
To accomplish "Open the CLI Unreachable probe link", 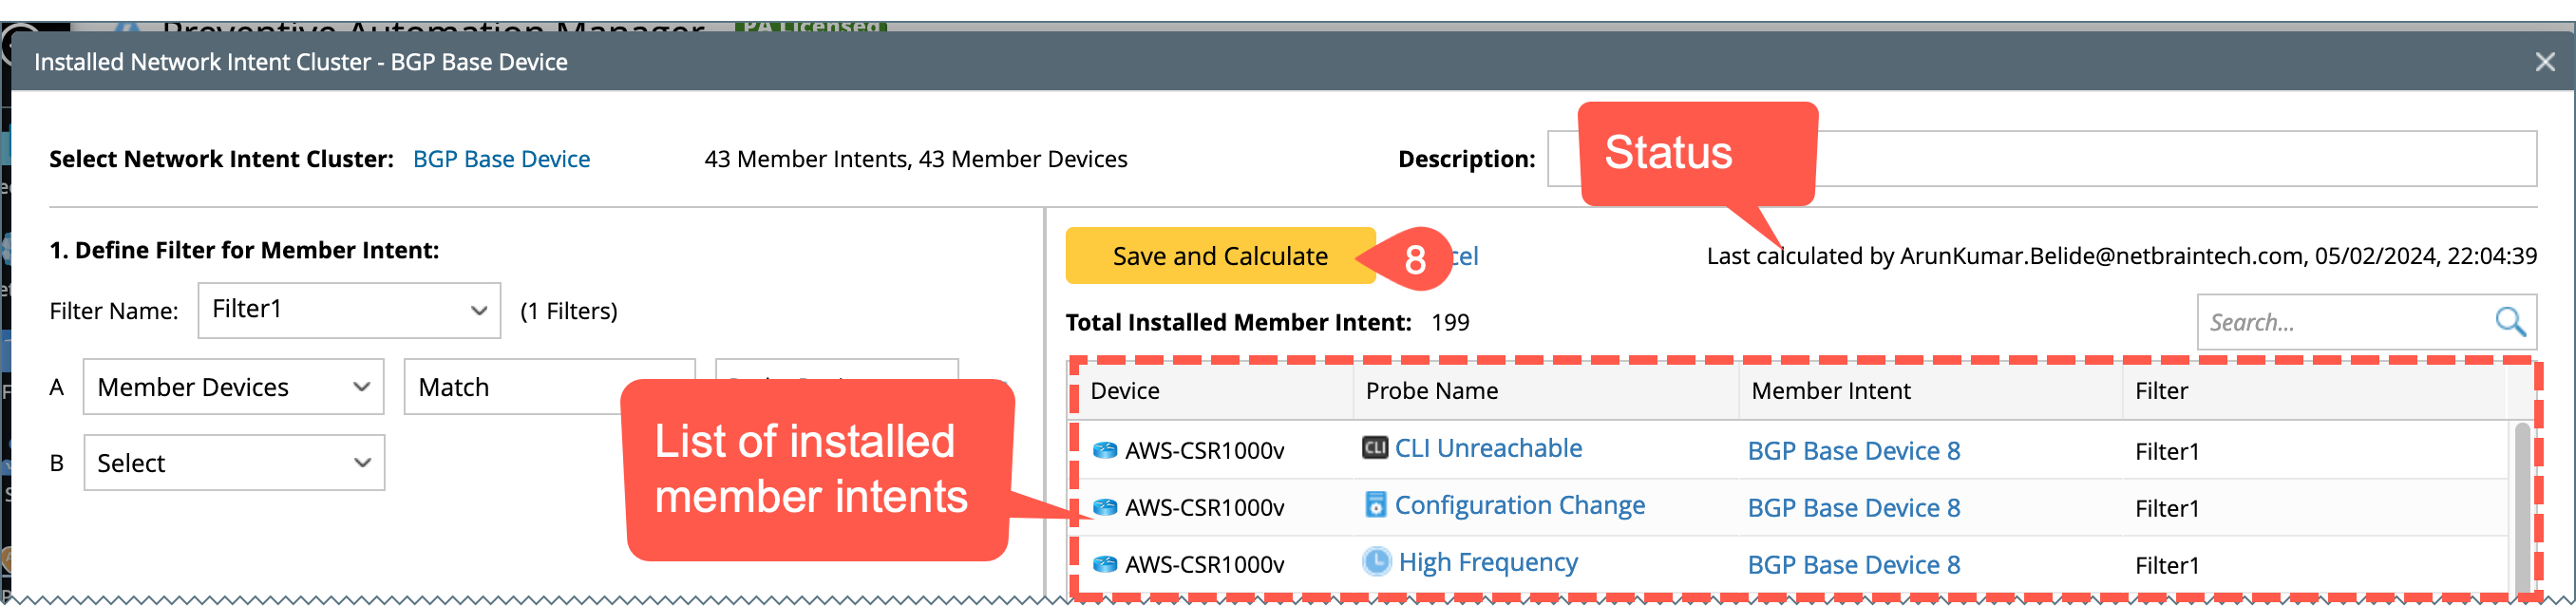I will point(1488,449).
